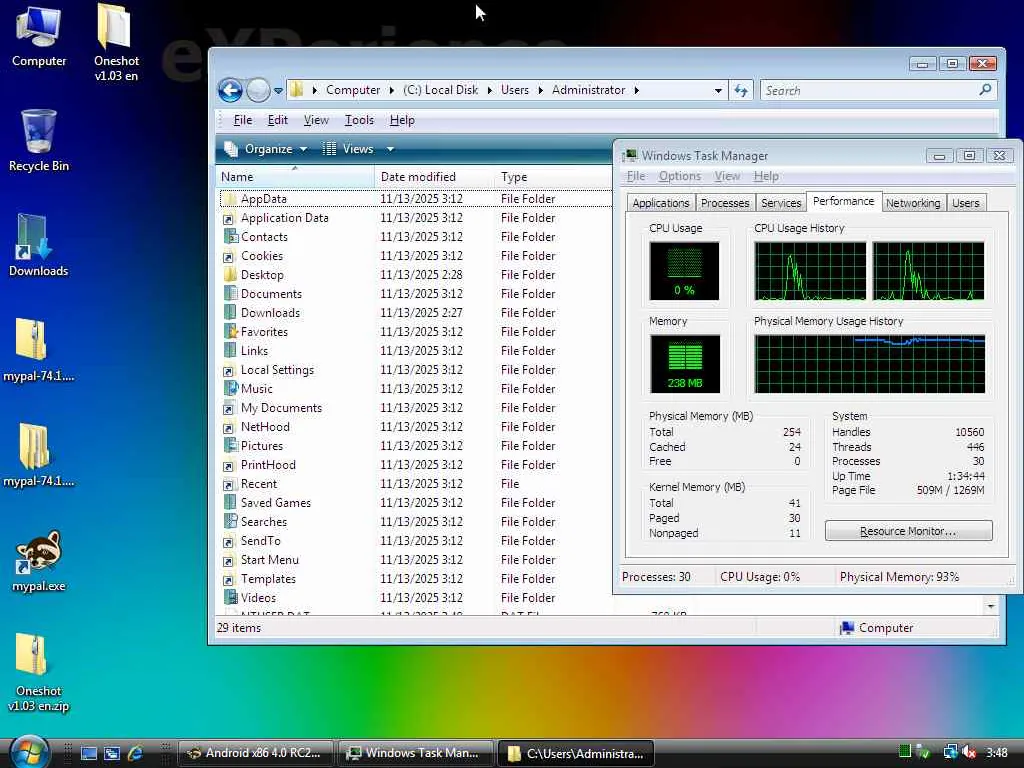Select the Pictures folder icon
Viewport: 1024px width, 768px height.
[230, 445]
